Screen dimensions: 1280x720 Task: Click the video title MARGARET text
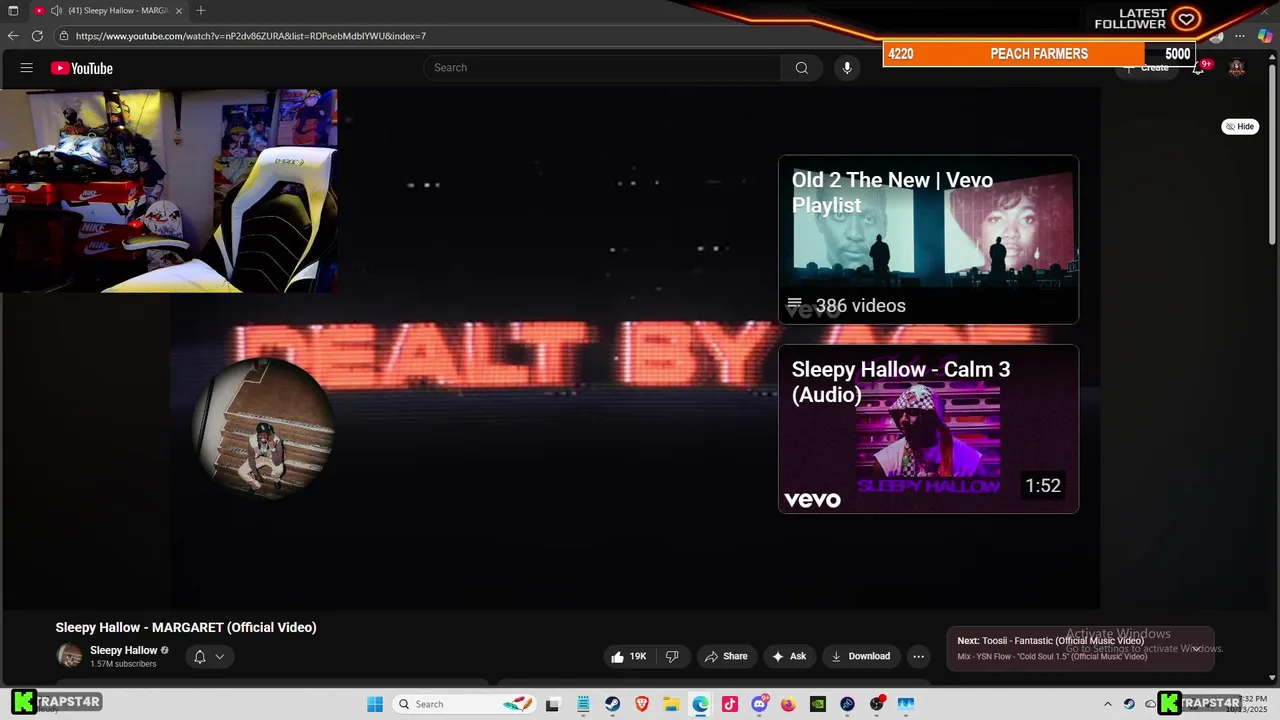[186, 627]
